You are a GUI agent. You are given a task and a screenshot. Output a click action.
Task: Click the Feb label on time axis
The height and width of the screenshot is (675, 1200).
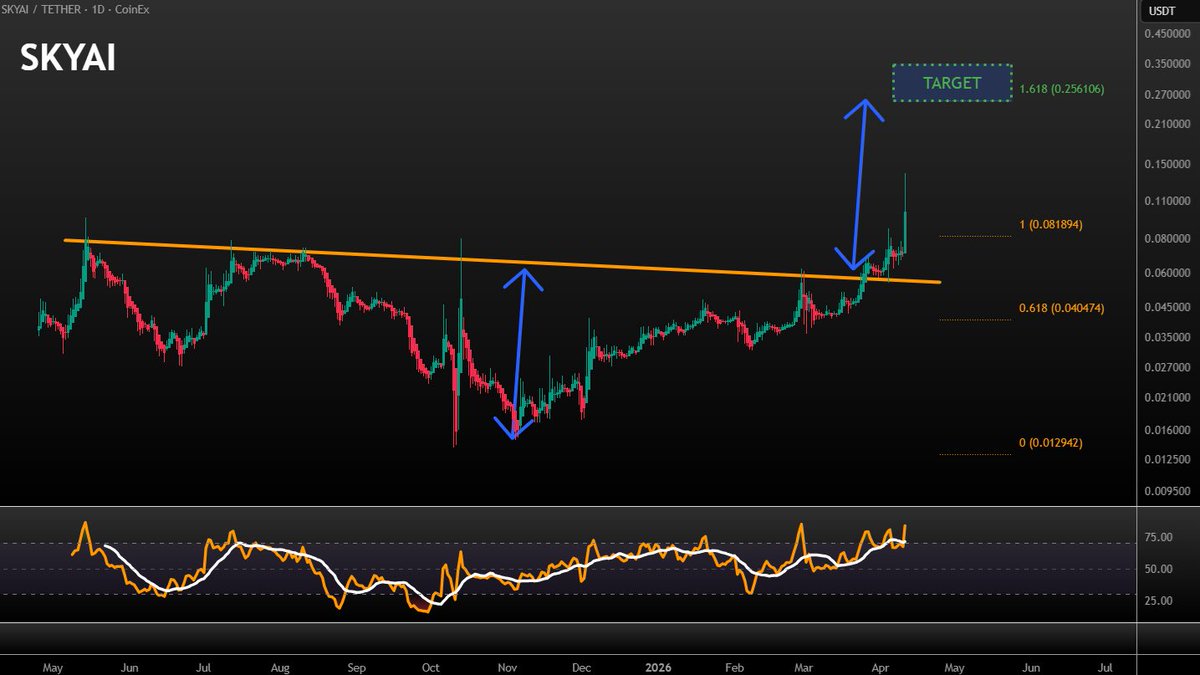tap(734, 665)
